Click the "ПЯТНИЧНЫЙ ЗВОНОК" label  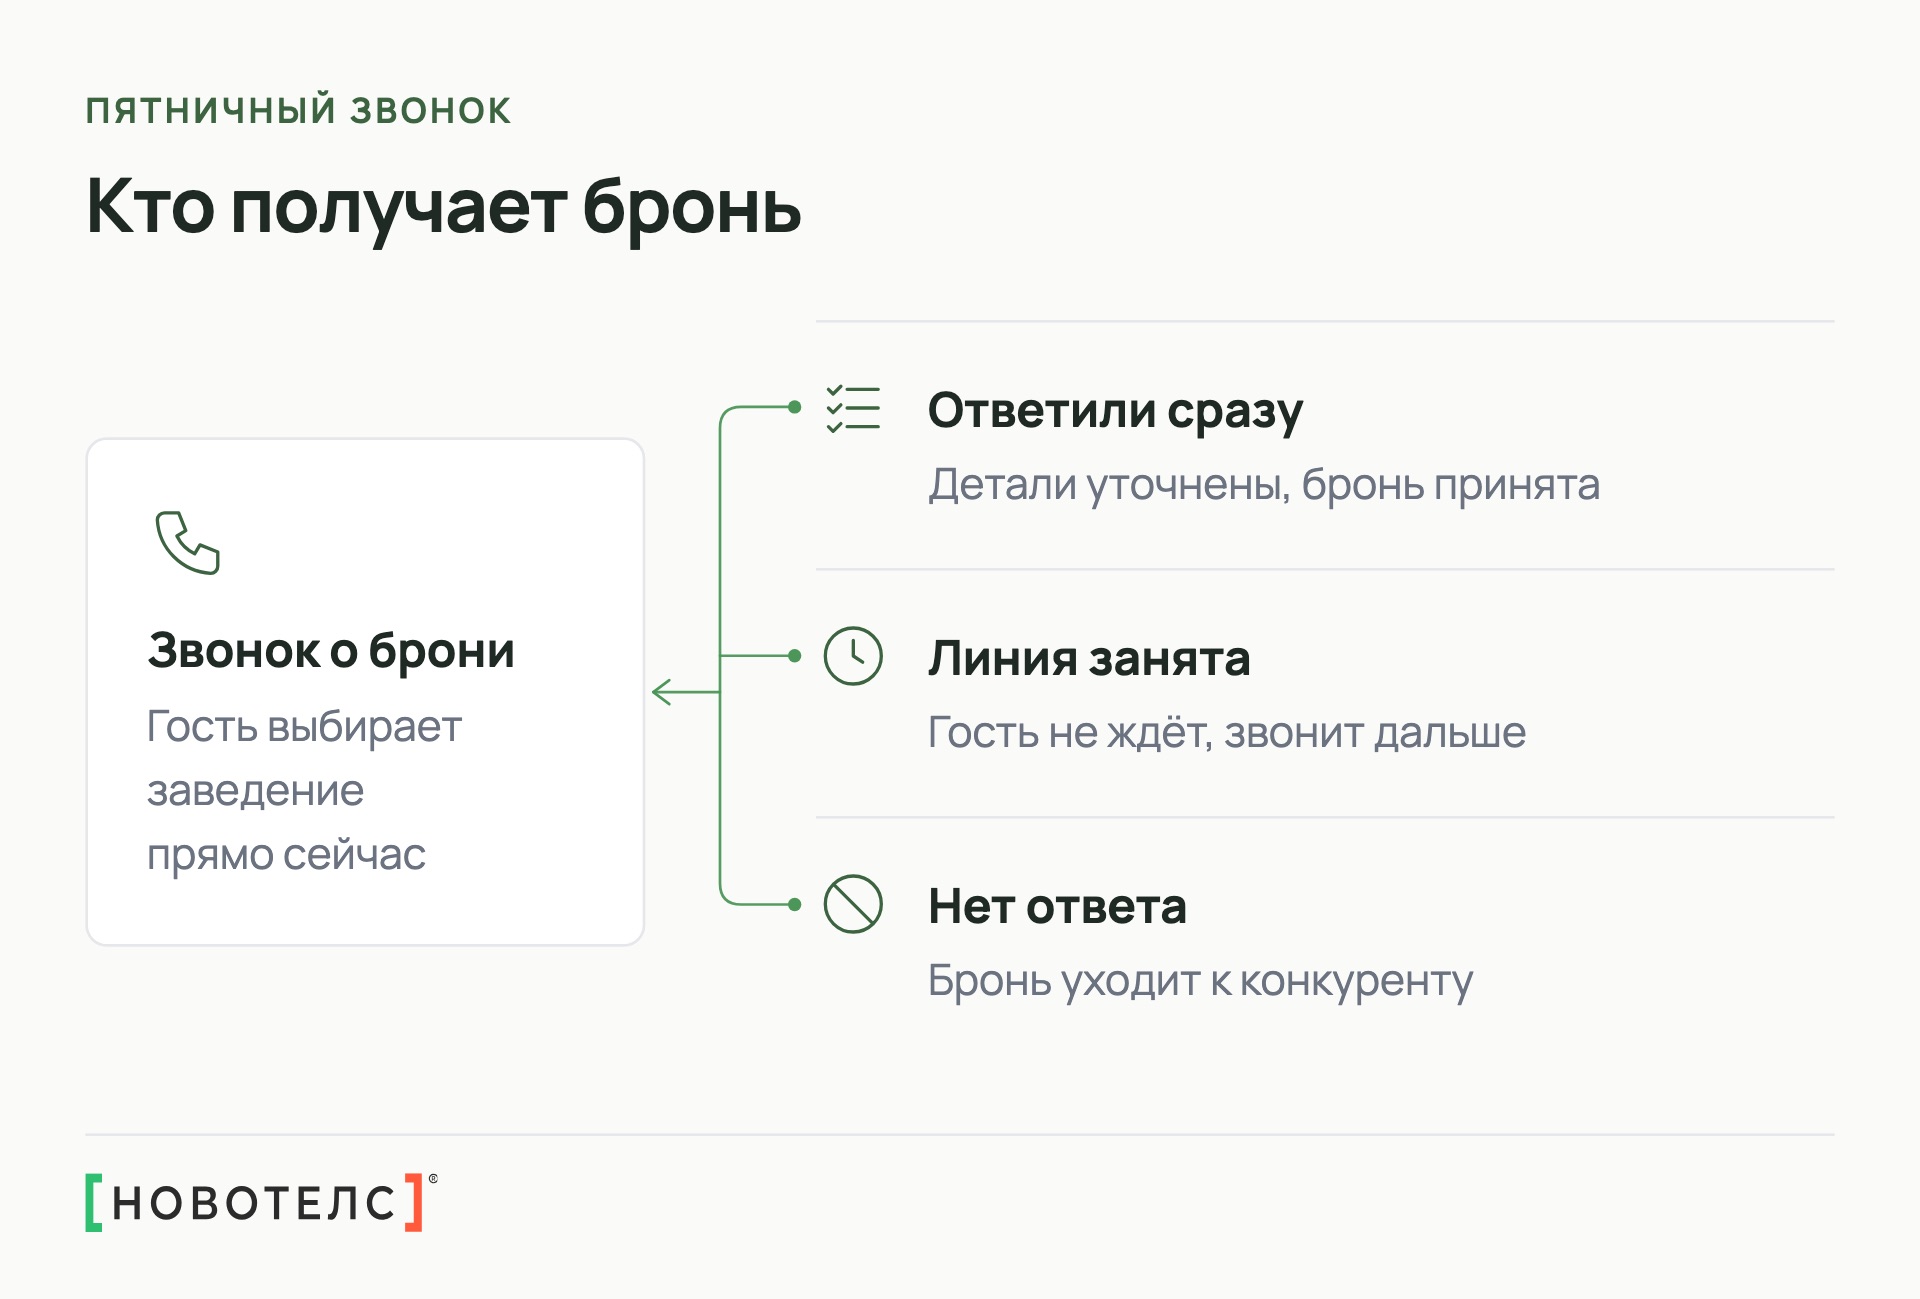click(x=299, y=110)
